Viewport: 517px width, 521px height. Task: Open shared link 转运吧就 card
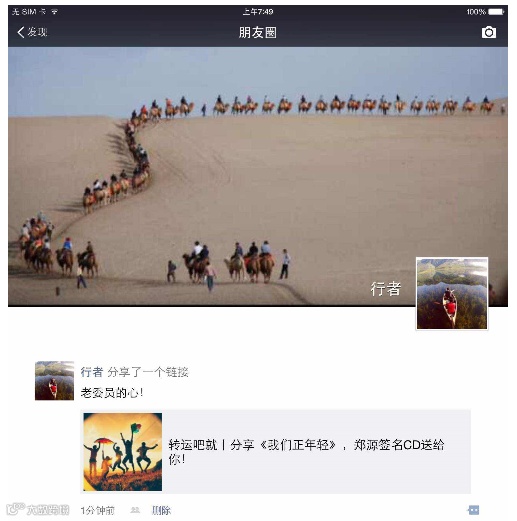click(276, 452)
